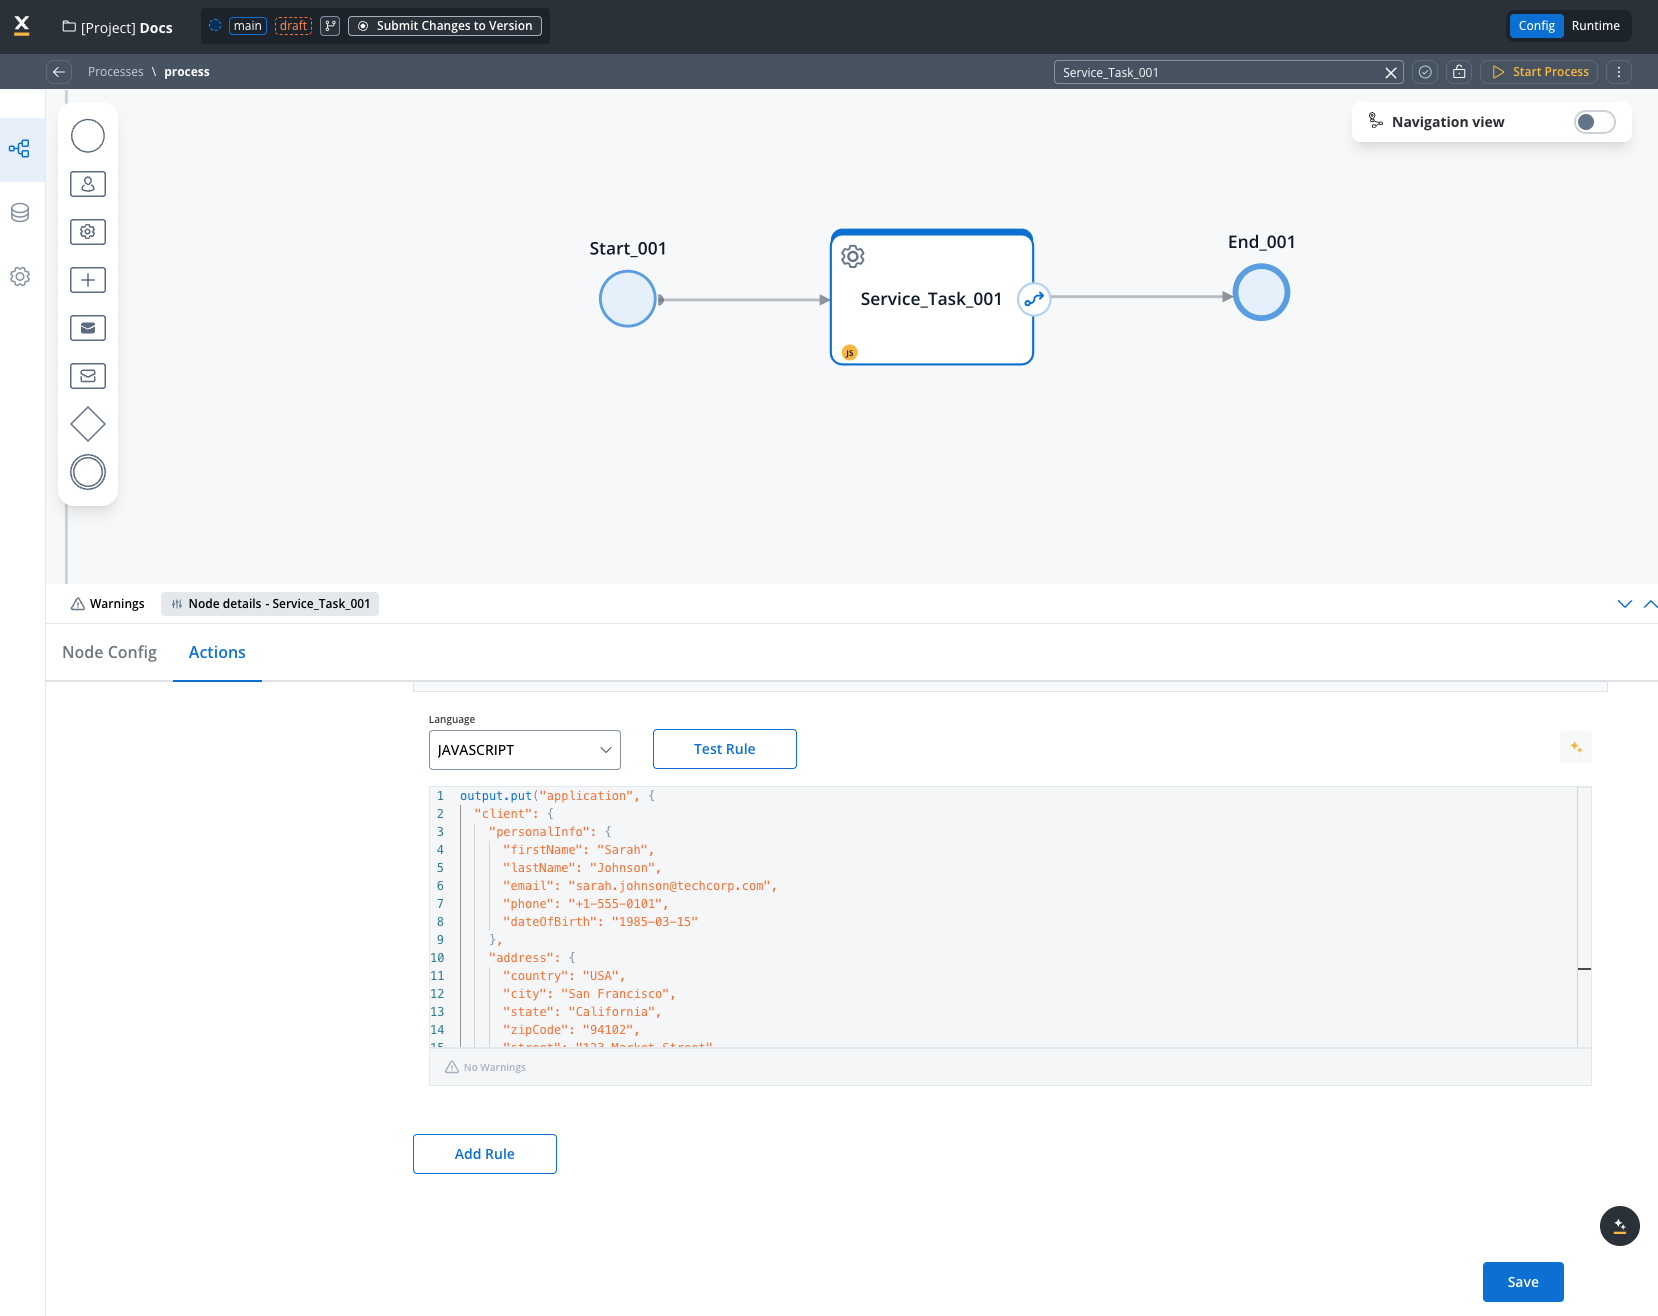Click the code editor vertical scrollbar
This screenshot has height=1316, width=1658.
coord(1584,917)
